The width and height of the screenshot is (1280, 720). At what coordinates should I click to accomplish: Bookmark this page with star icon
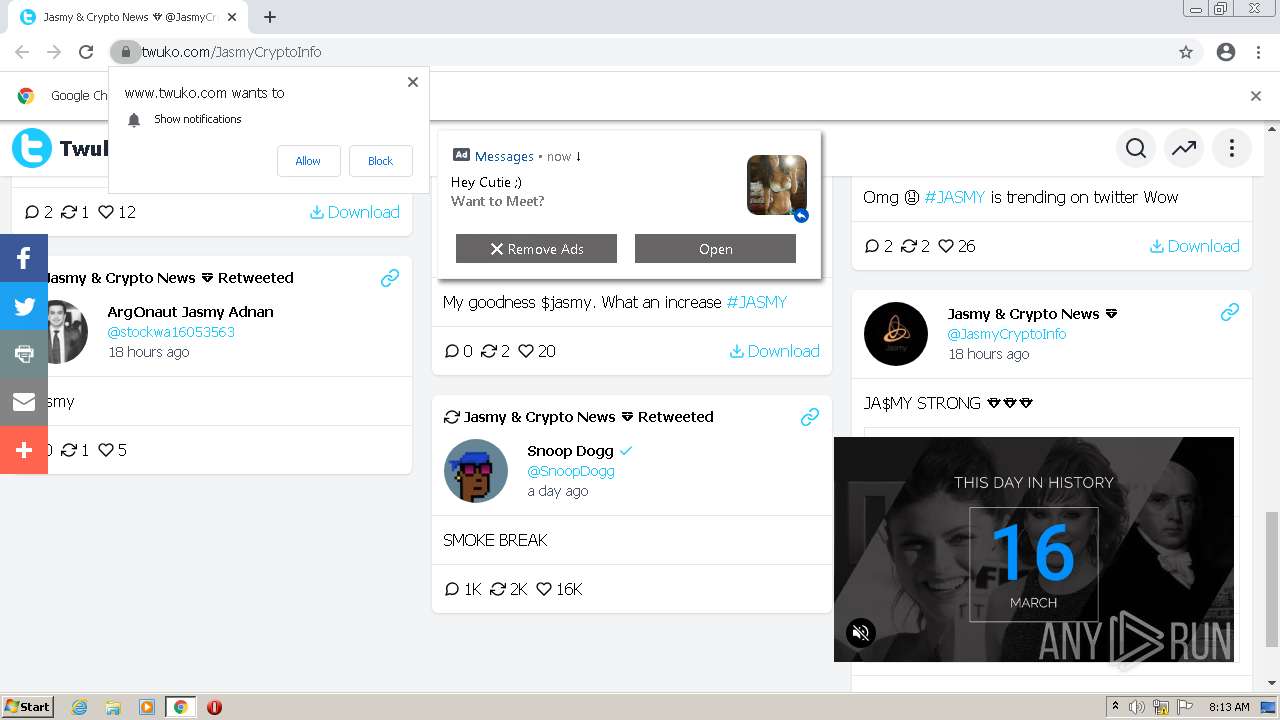tap(1186, 52)
